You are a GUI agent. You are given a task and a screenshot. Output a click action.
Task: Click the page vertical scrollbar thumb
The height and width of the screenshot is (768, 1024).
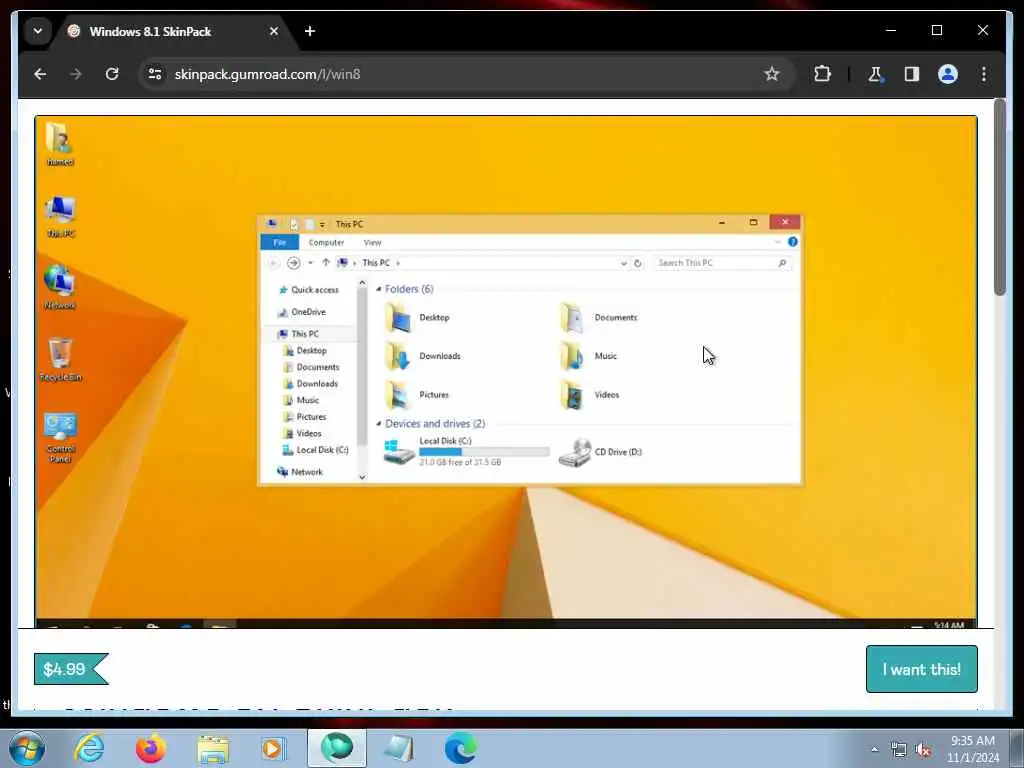tap(1000, 197)
